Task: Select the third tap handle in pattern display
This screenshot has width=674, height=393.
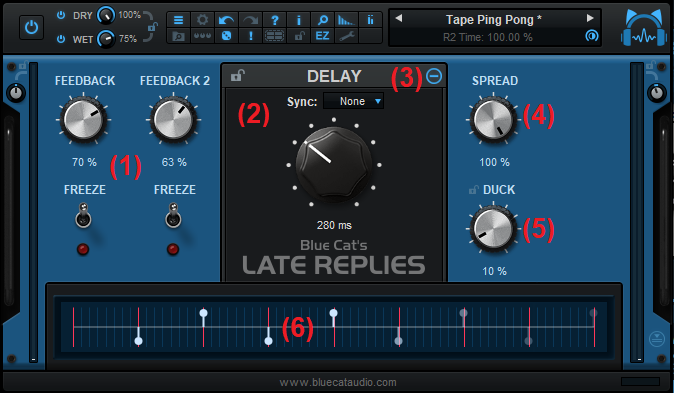Action: 268,341
